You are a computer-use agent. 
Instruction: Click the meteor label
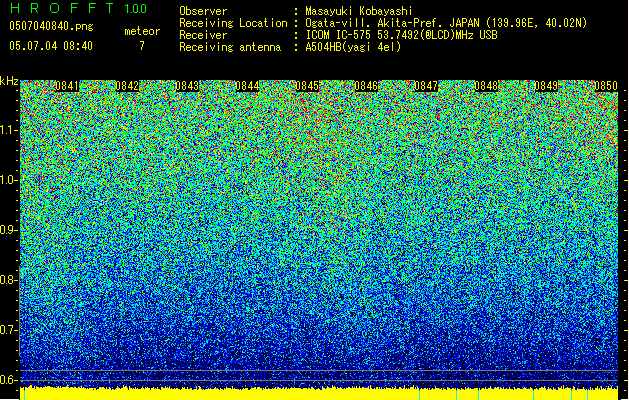(142, 31)
